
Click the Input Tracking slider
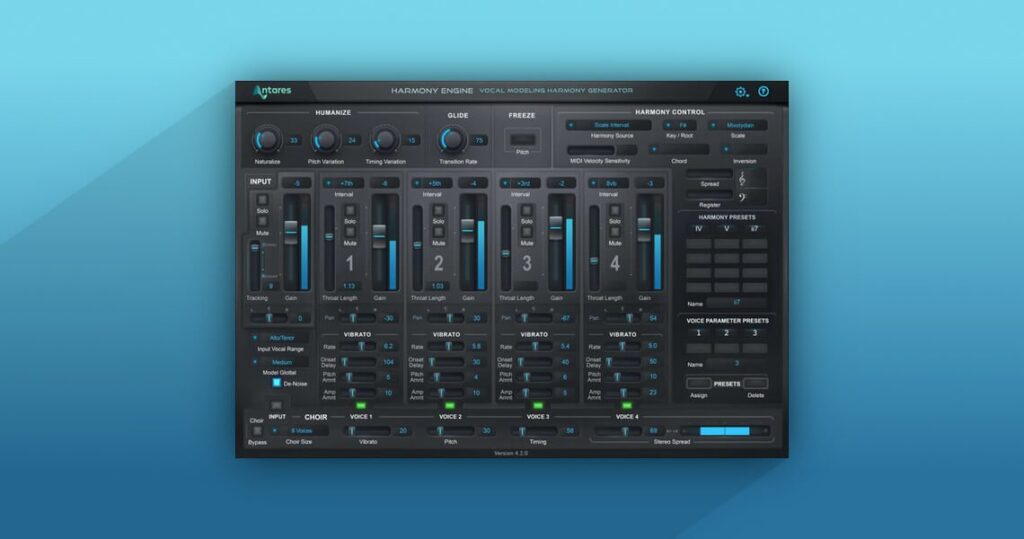(255, 265)
